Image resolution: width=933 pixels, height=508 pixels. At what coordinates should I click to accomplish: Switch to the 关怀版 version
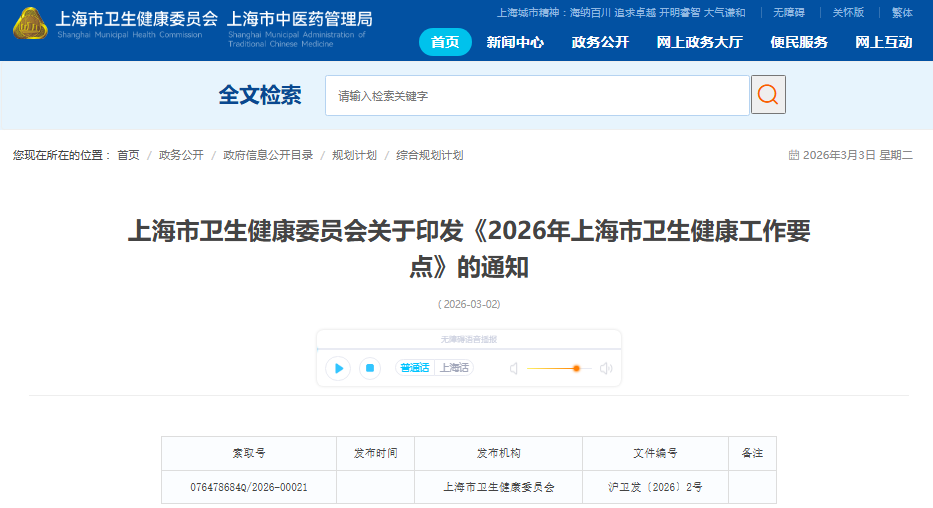[x=848, y=12]
